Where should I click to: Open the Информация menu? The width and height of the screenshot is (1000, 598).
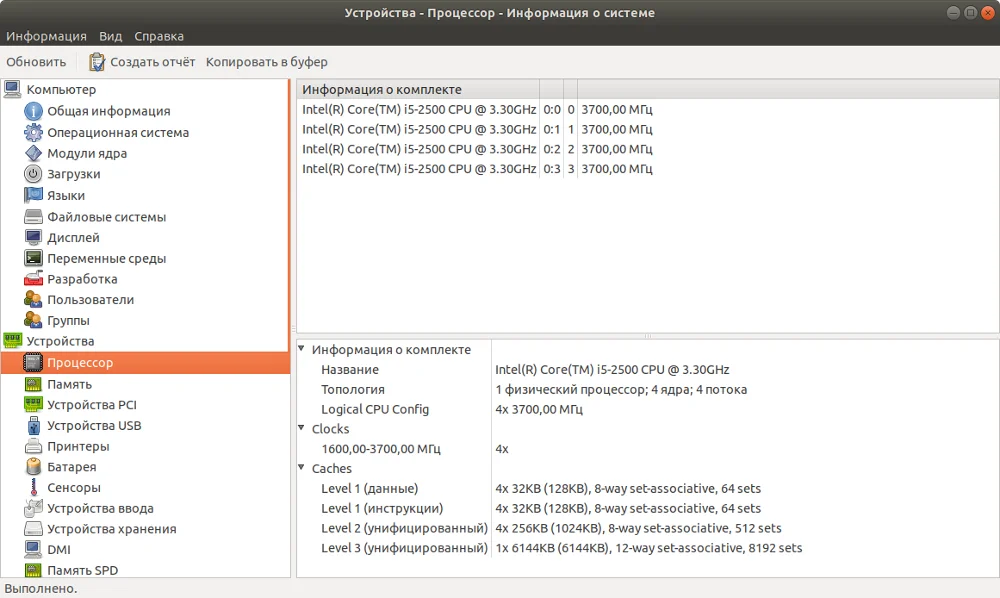[x=46, y=36]
